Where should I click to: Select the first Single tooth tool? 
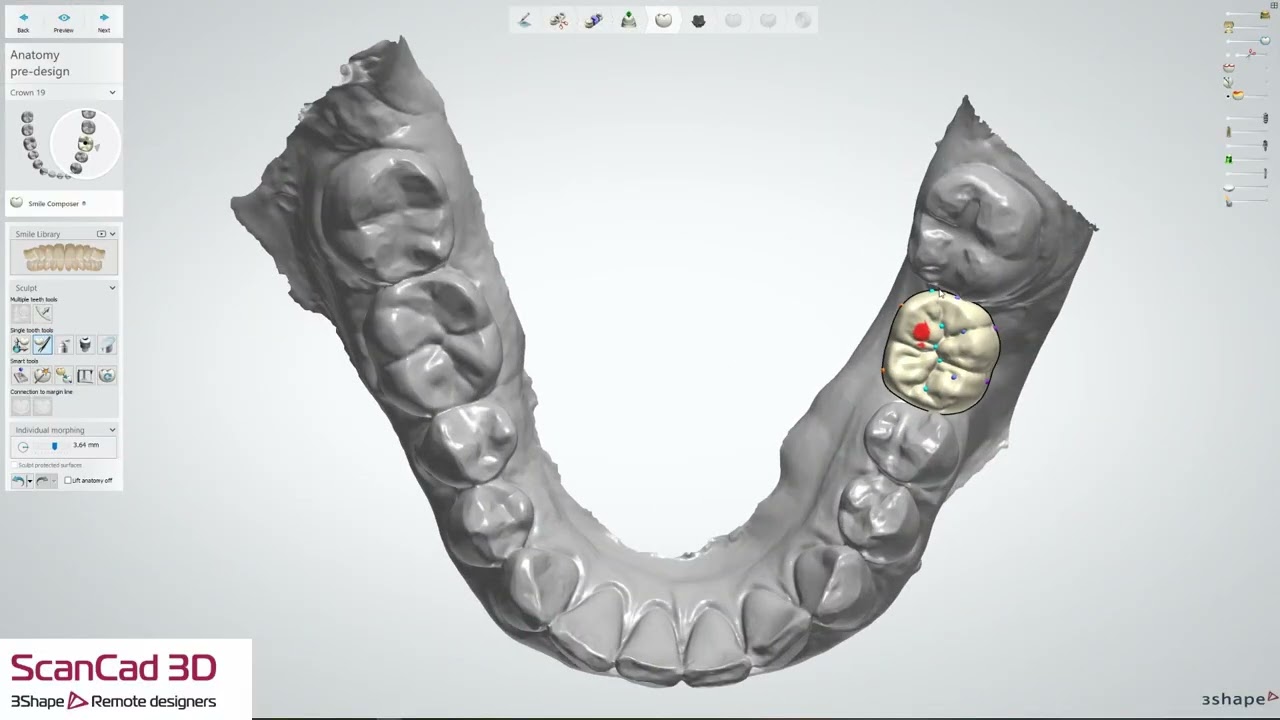[x=21, y=345]
